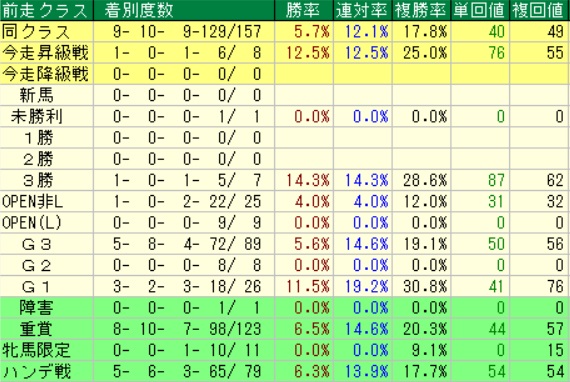Click the 複勝率 column header
Image resolution: width=570 pixels, height=382 pixels.
coord(422,10)
